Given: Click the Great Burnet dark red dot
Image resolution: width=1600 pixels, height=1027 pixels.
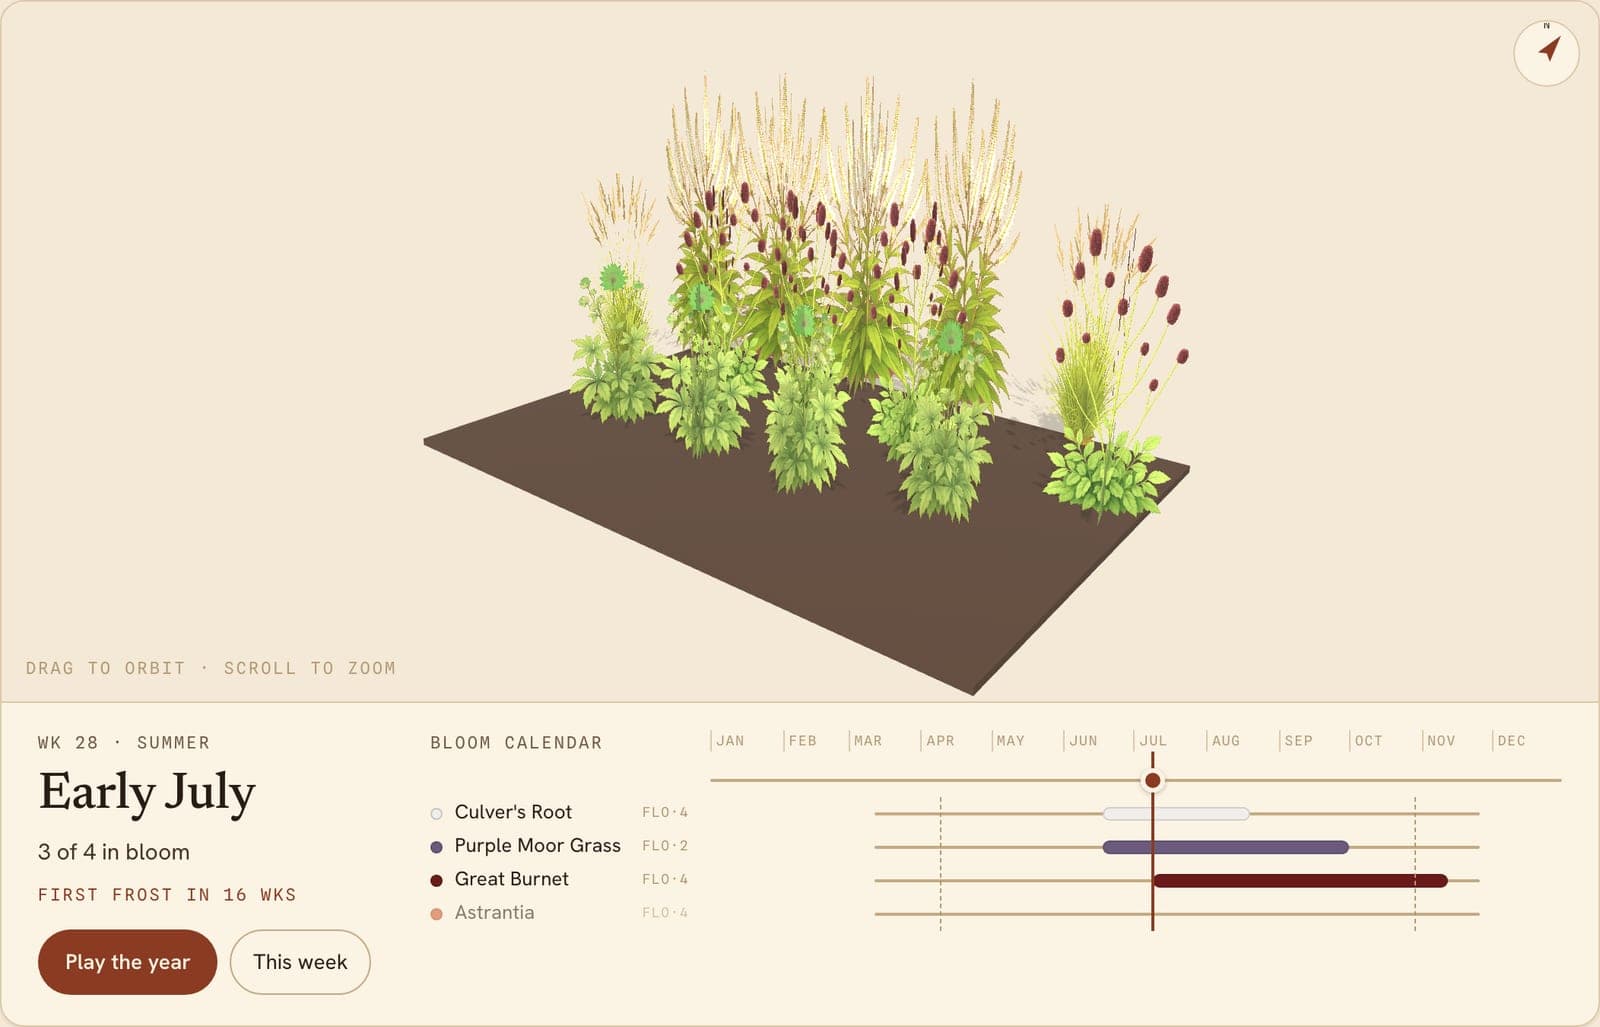Looking at the screenshot, I should [436, 880].
